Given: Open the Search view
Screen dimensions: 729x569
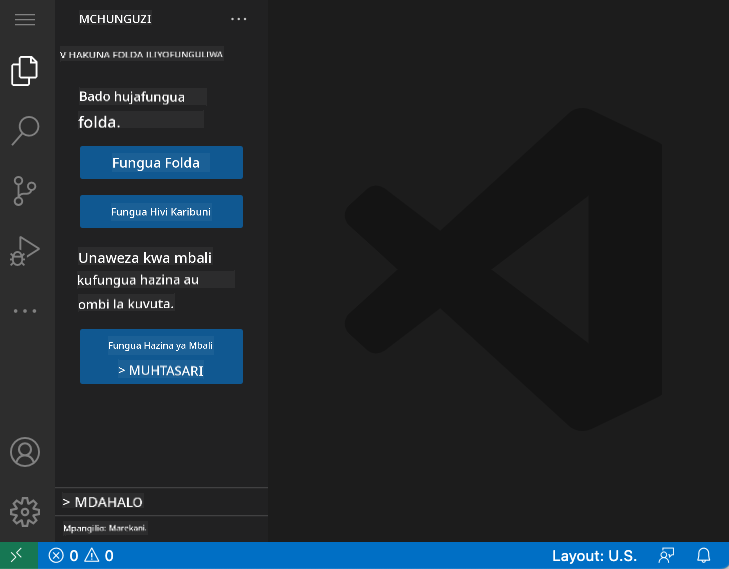Looking at the screenshot, I should click(x=25, y=129).
